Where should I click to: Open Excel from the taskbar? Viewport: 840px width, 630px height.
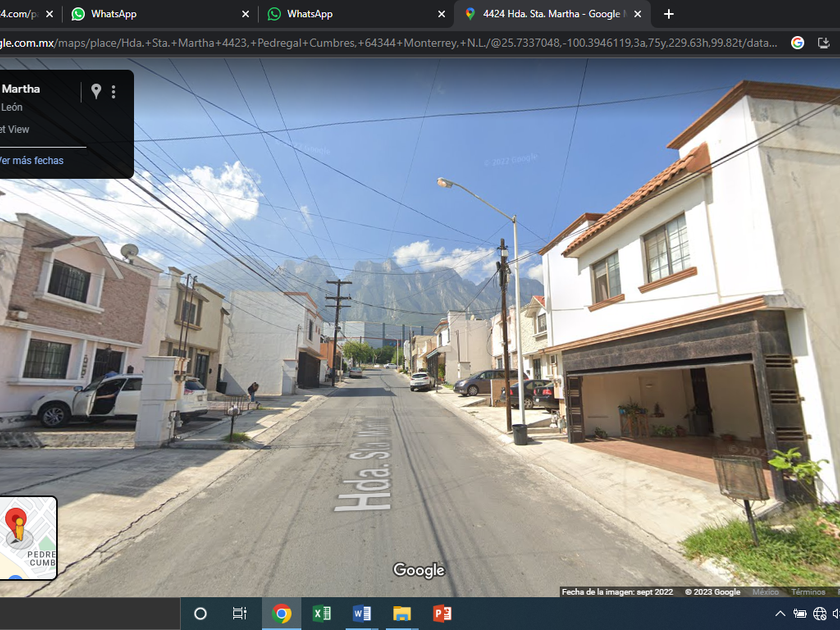(x=321, y=613)
